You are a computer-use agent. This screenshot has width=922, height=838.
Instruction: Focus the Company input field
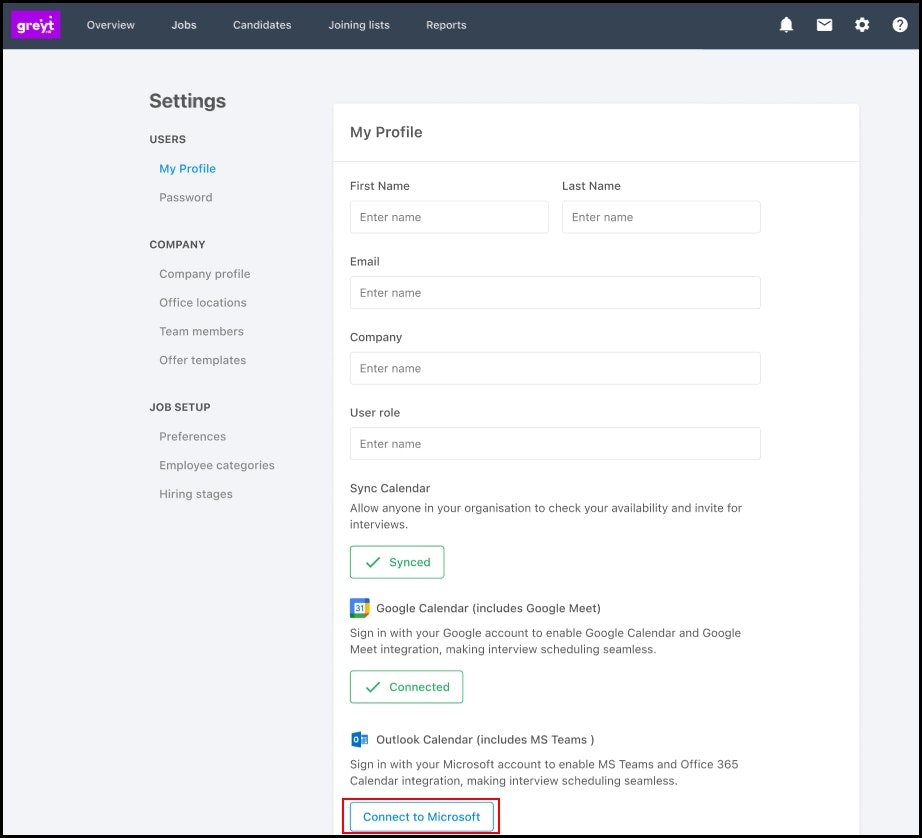pyautogui.click(x=555, y=368)
